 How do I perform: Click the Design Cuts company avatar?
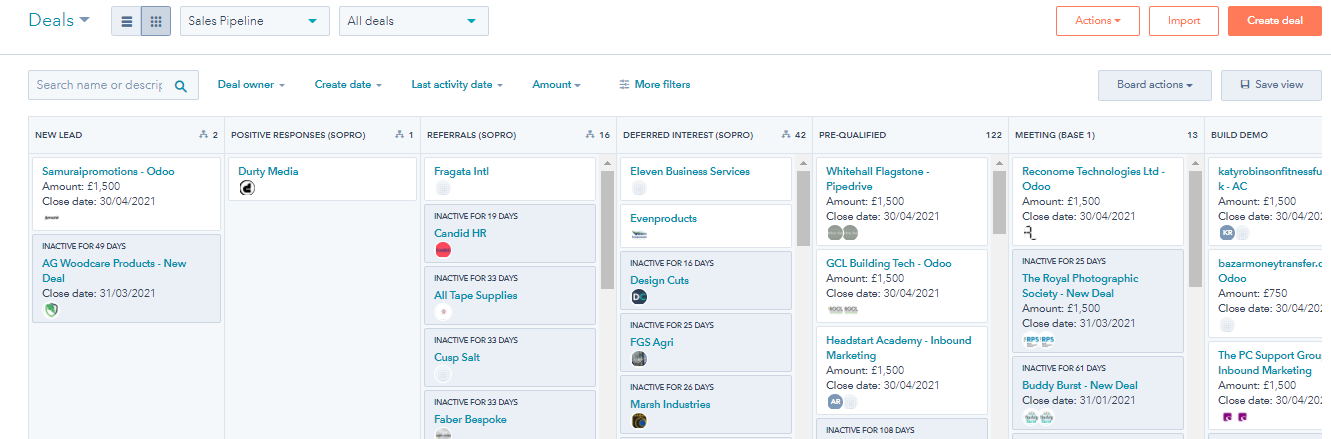tap(640, 297)
